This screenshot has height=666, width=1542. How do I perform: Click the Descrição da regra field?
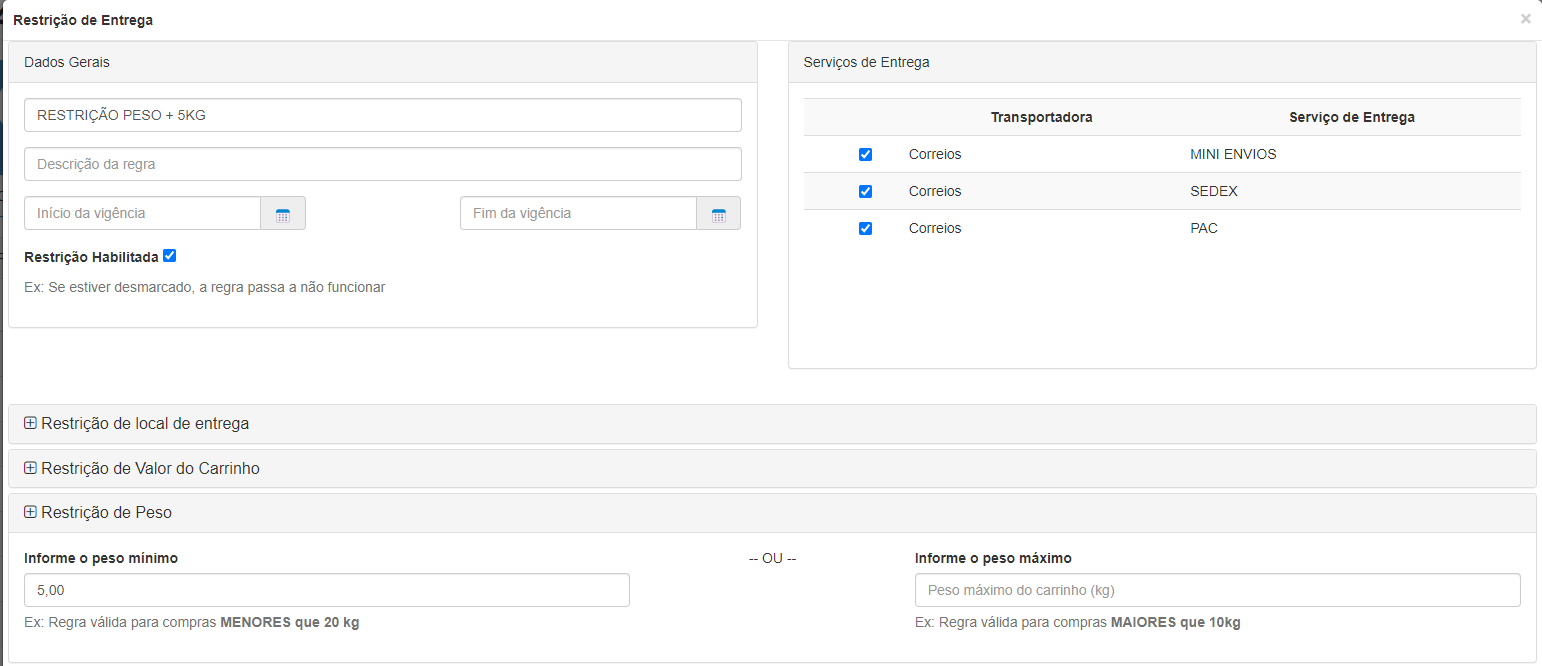pos(382,164)
